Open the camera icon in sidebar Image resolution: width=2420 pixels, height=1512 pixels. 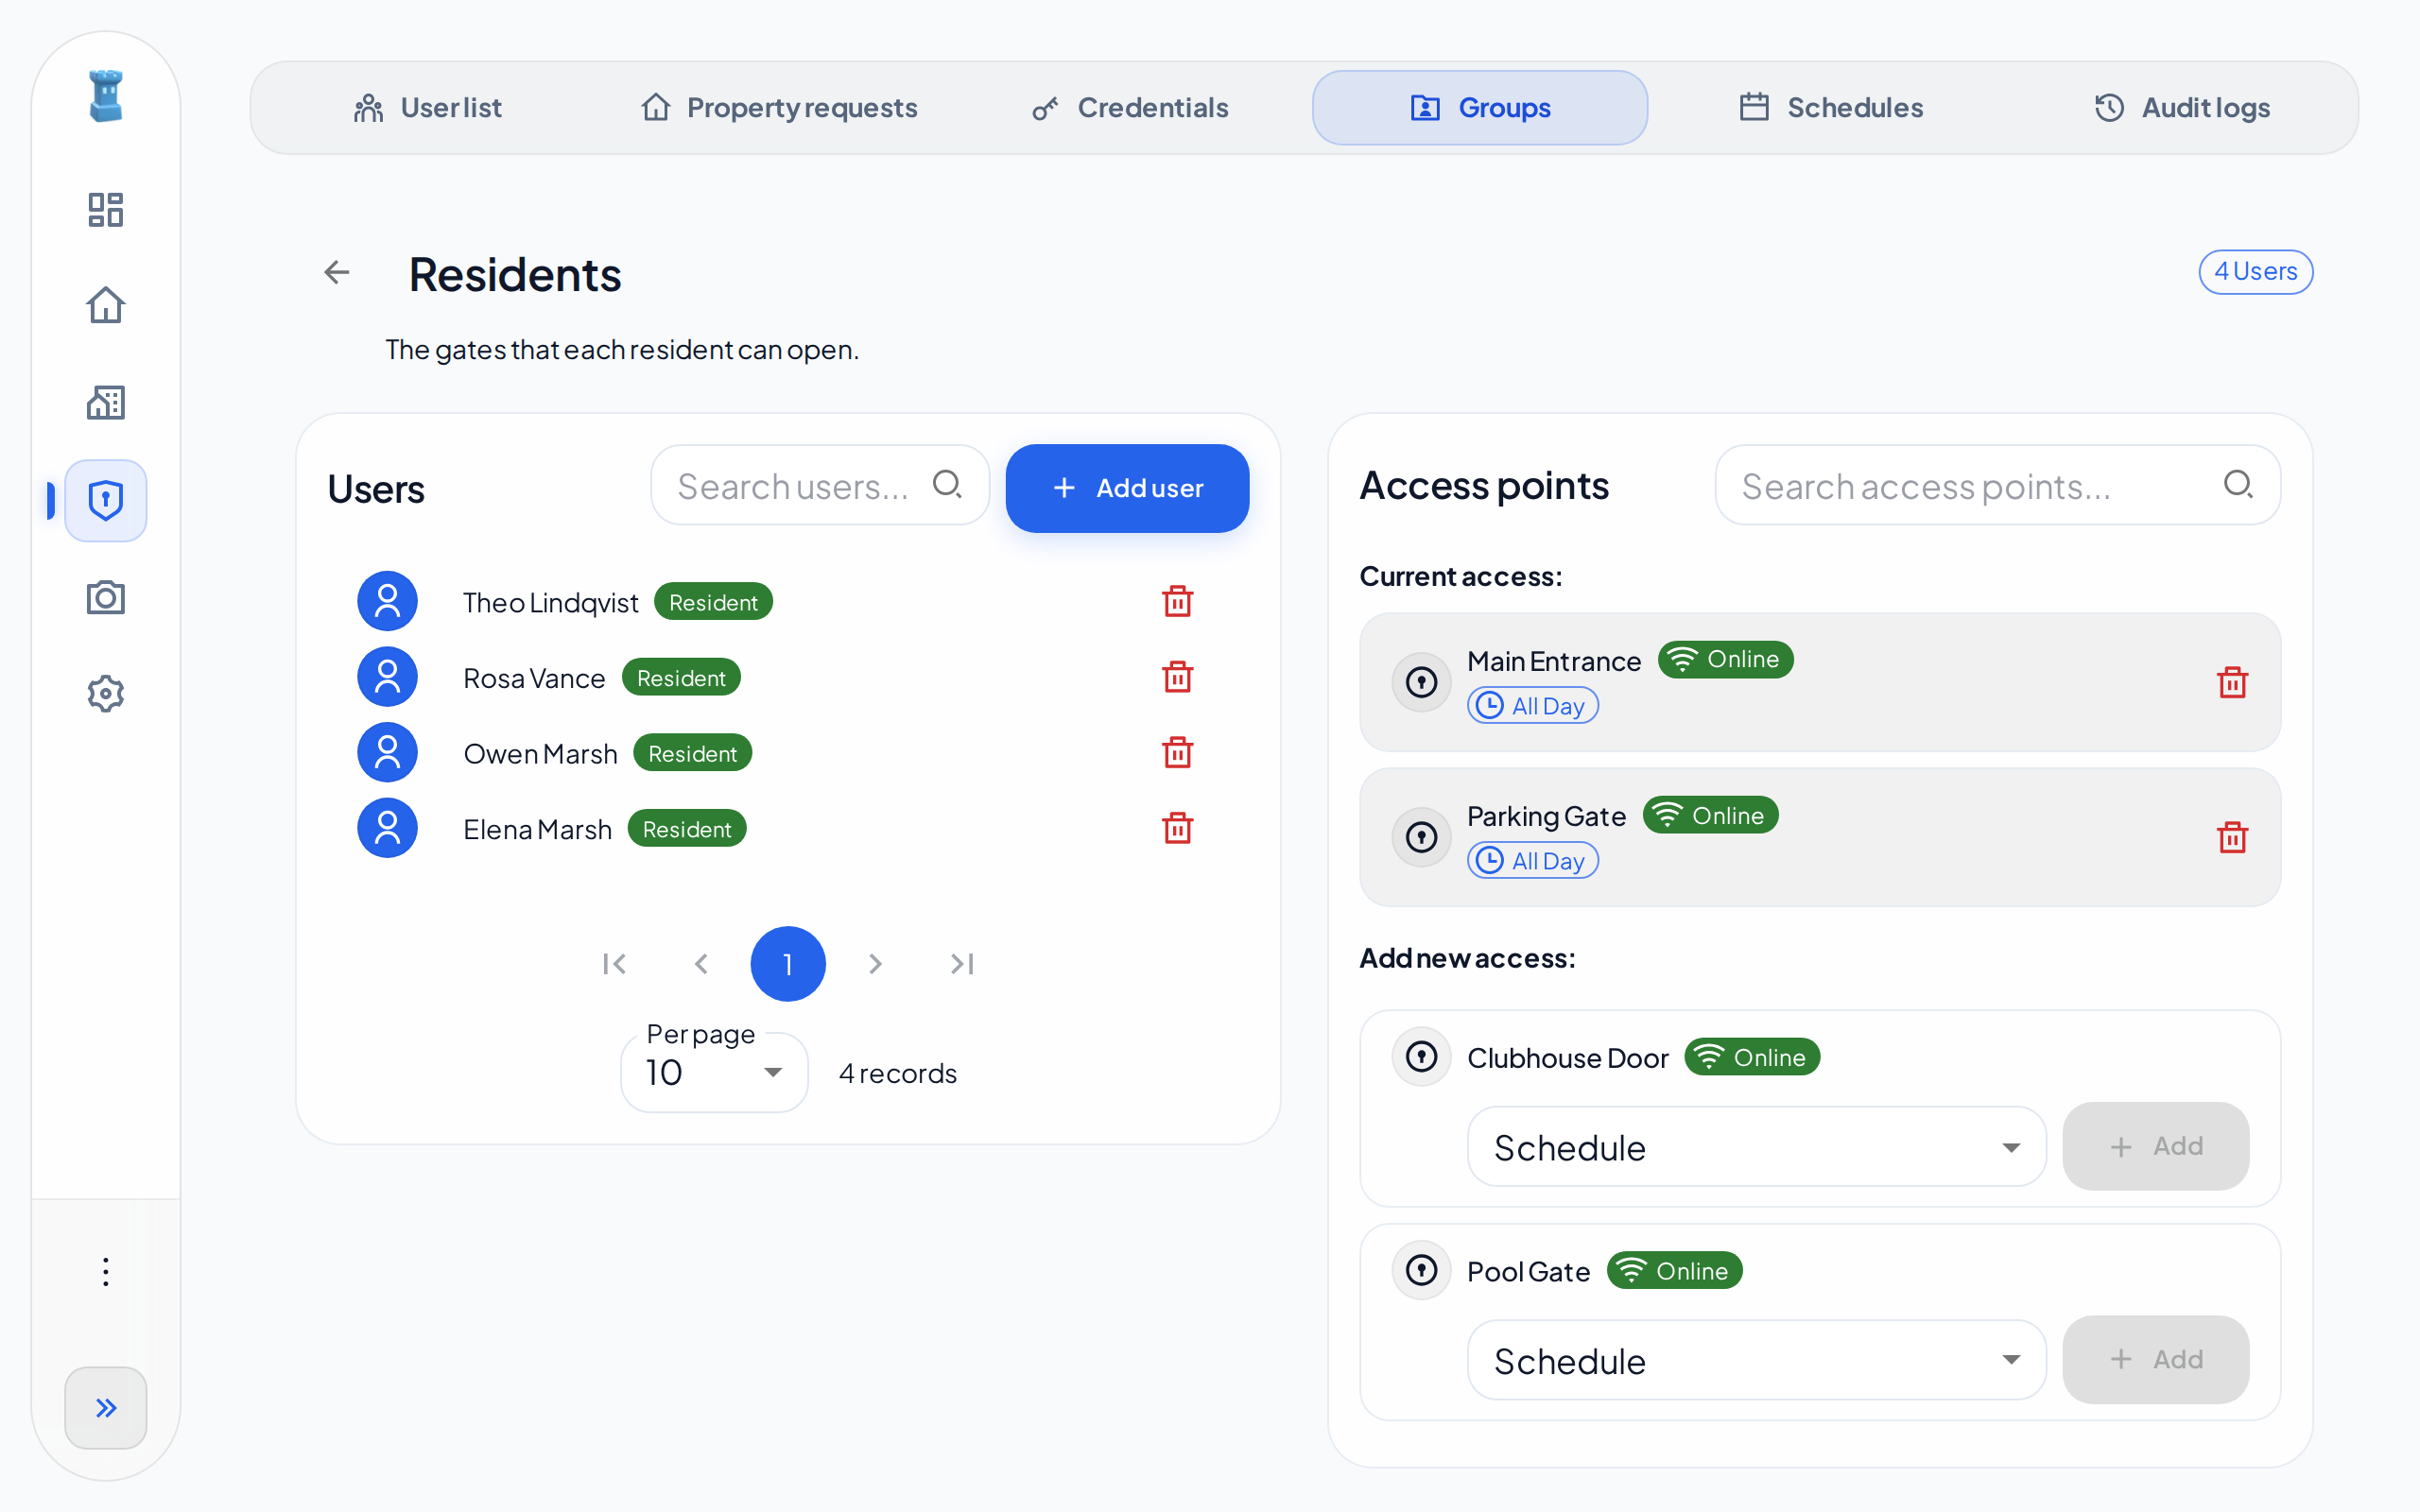tap(105, 597)
